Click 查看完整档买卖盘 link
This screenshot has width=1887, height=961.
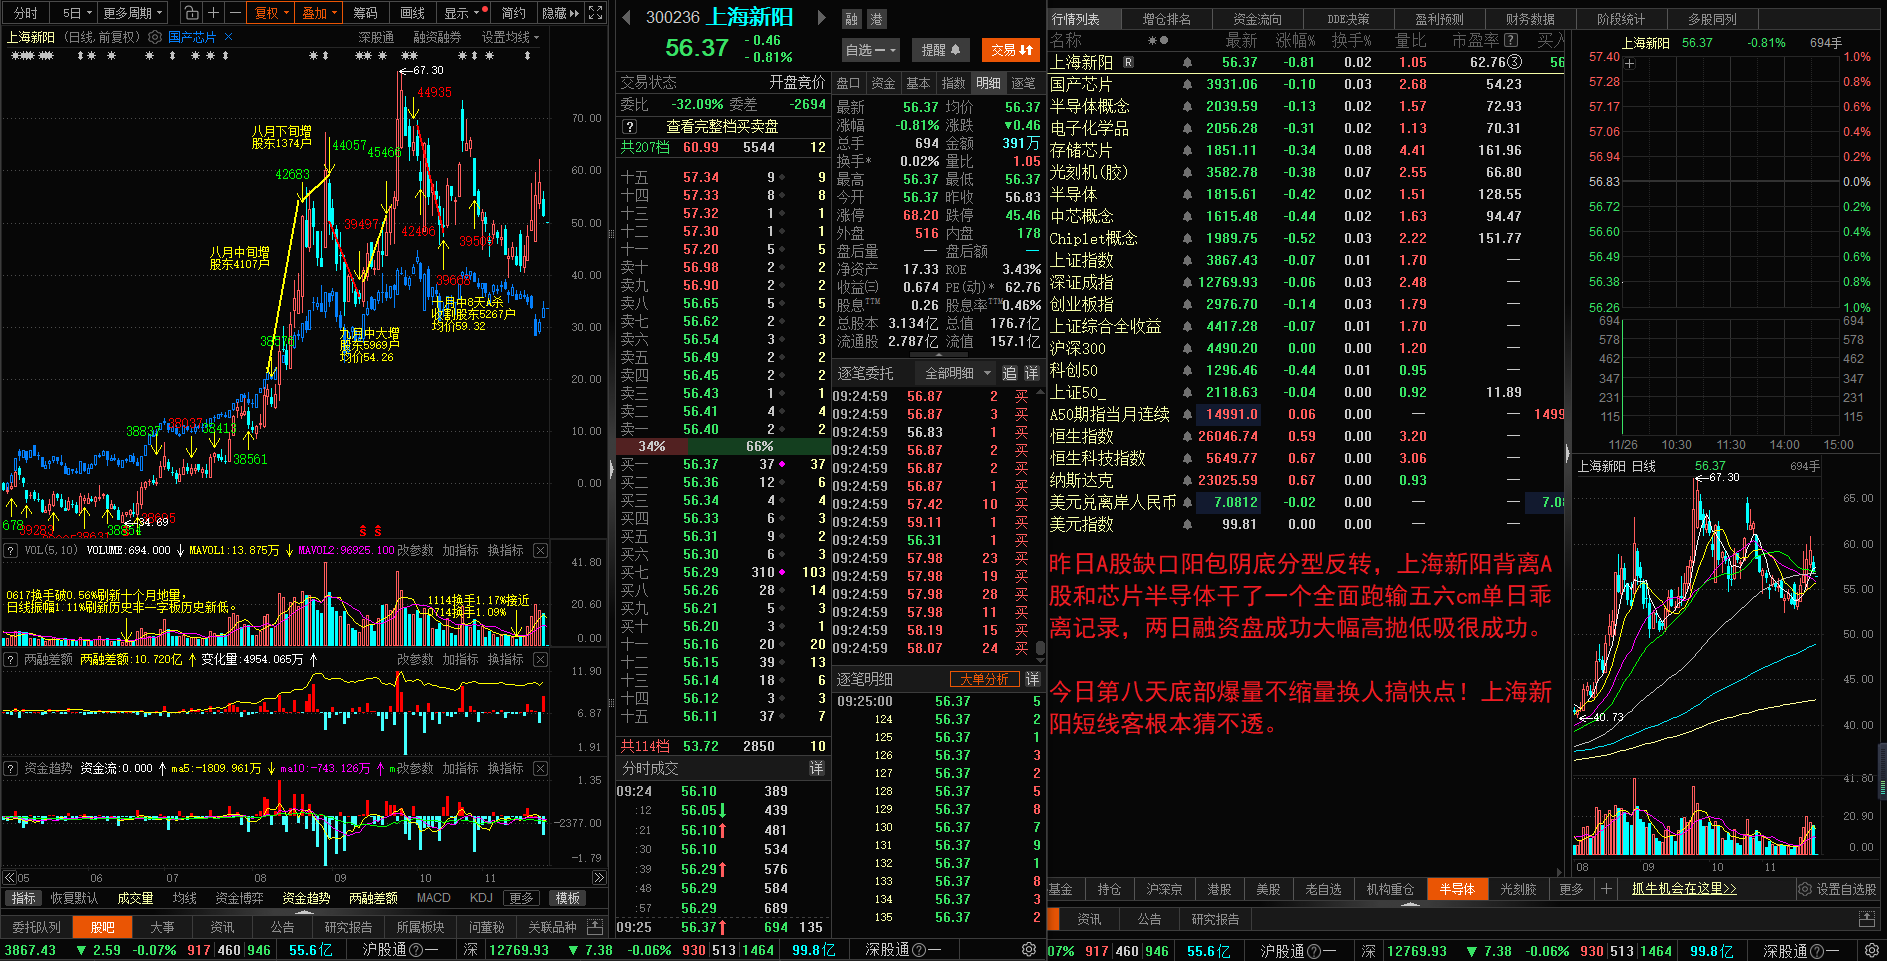coord(722,127)
